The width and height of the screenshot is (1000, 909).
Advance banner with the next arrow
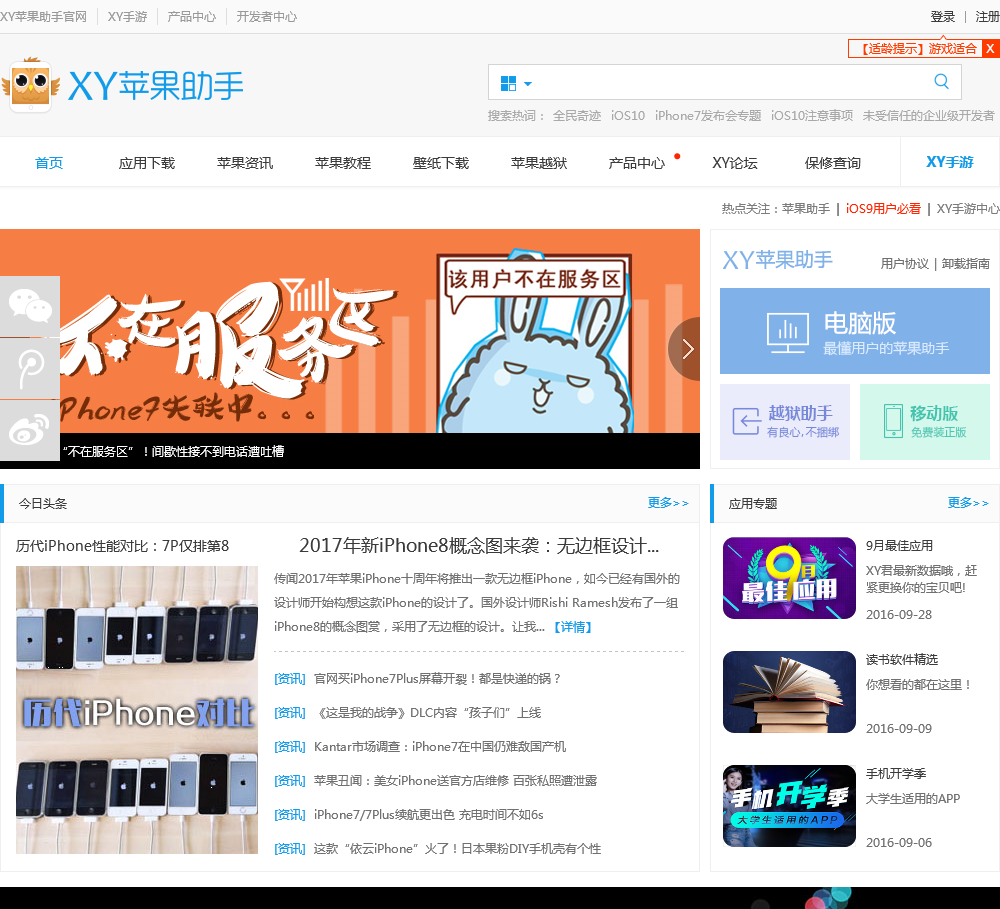coord(686,349)
